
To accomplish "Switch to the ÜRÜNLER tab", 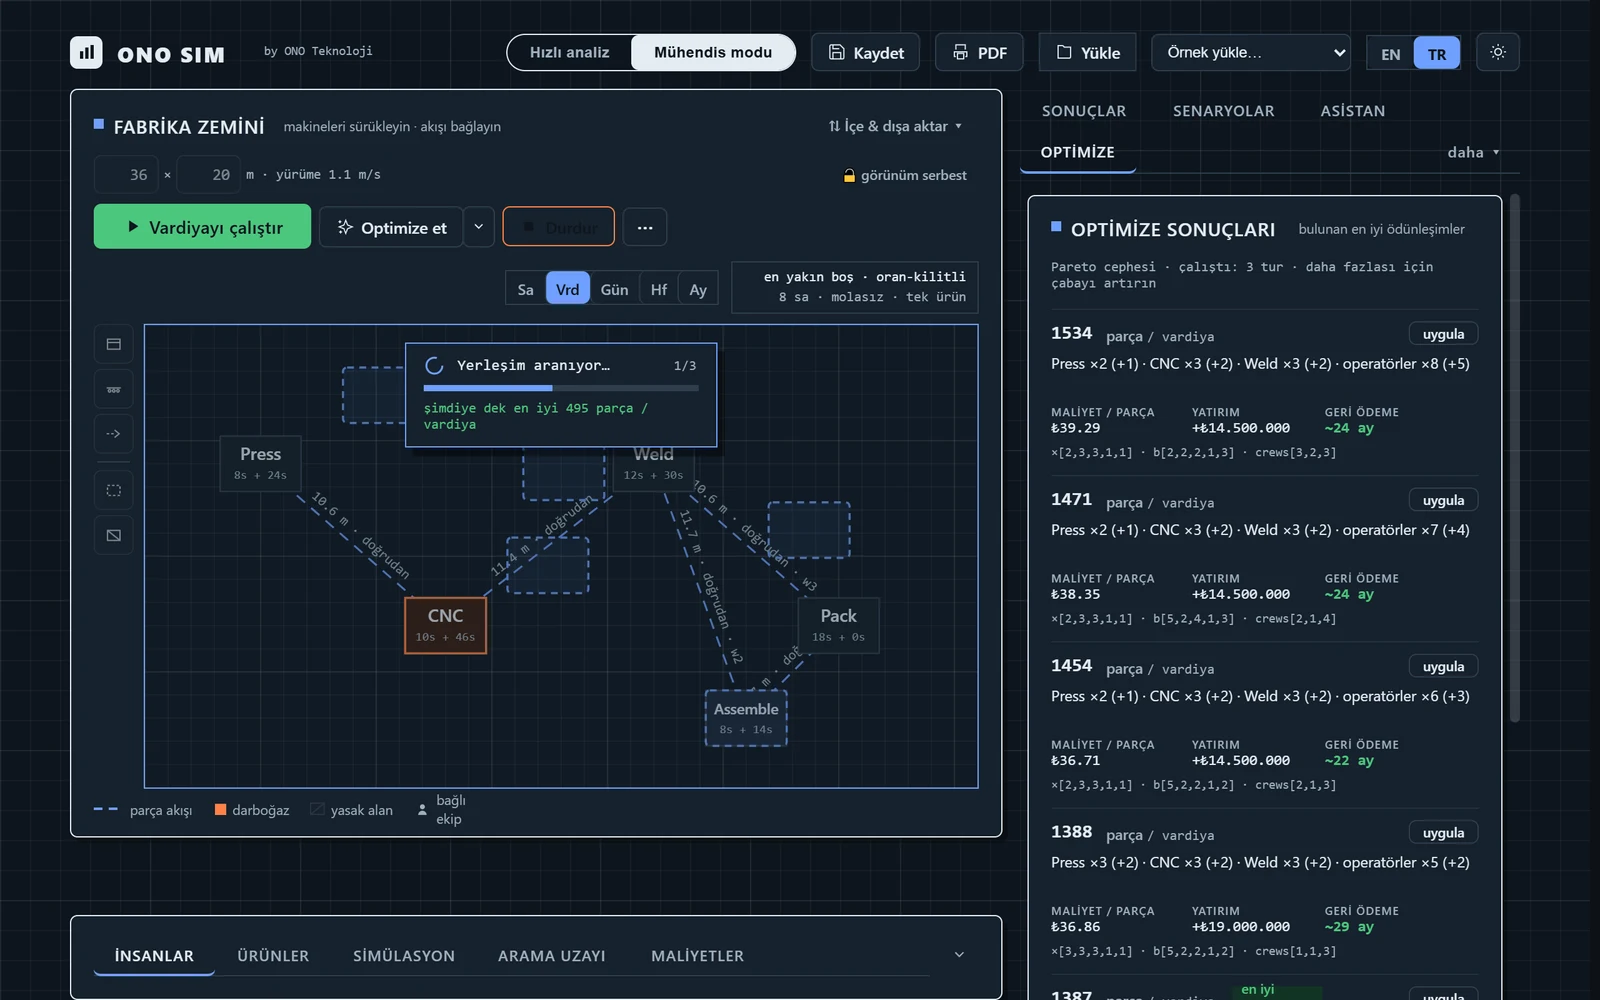I will [x=273, y=956].
